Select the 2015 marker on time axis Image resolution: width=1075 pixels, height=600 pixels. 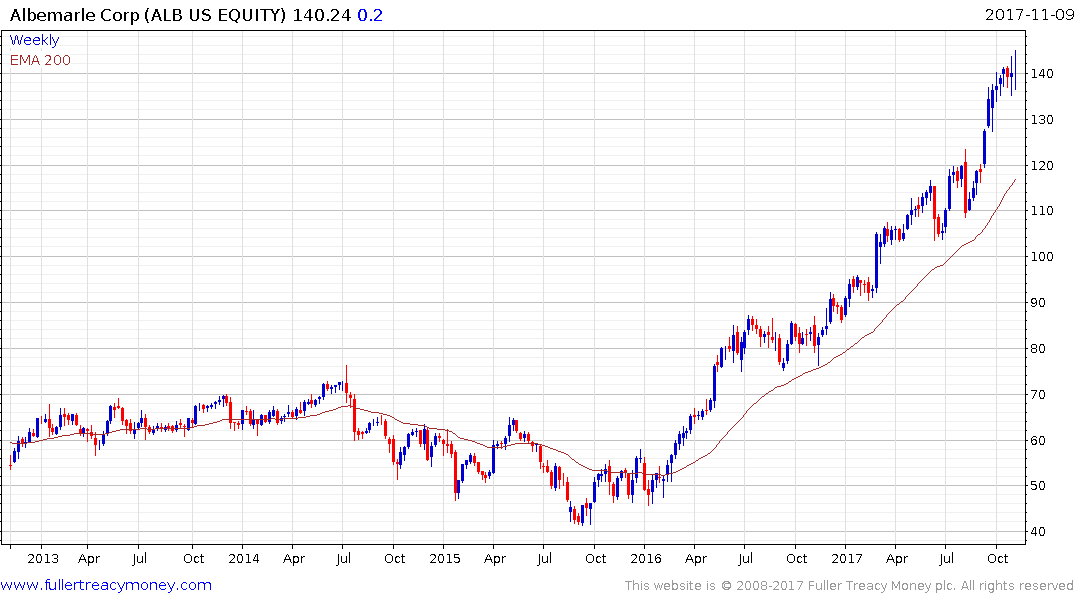click(x=444, y=559)
